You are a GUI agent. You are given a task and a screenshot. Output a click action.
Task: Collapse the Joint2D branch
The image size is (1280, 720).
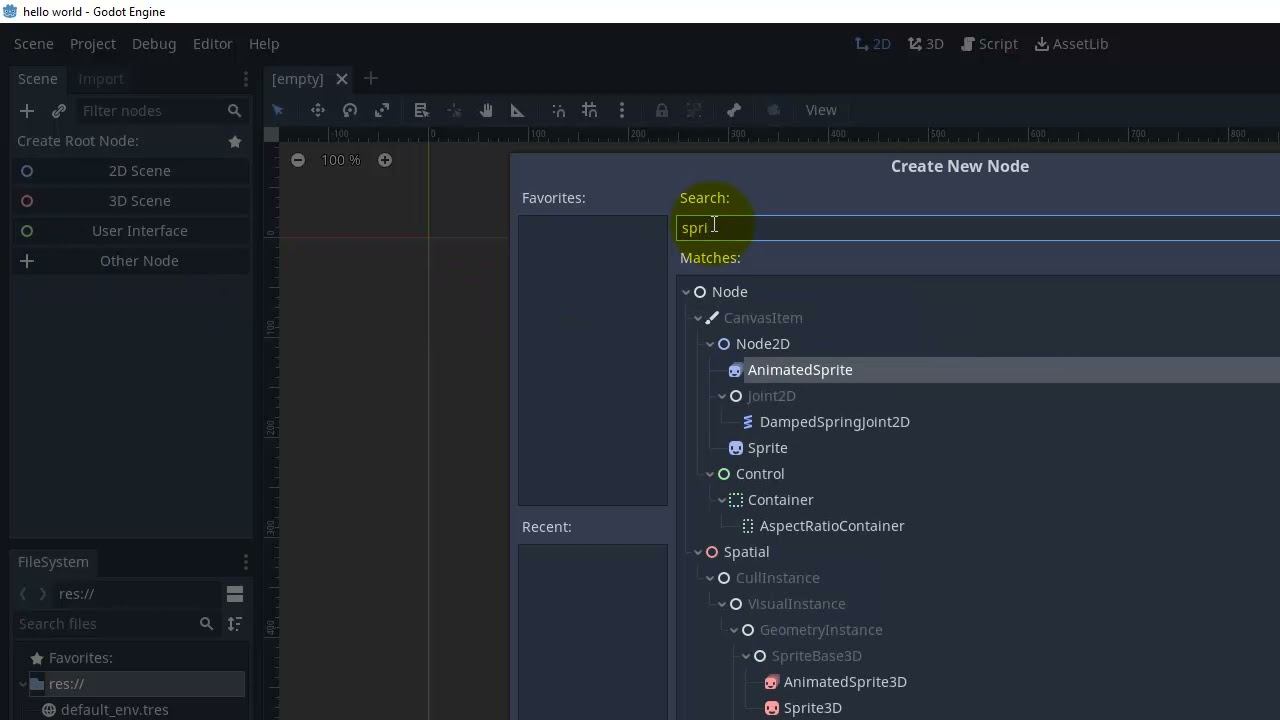[x=722, y=396]
